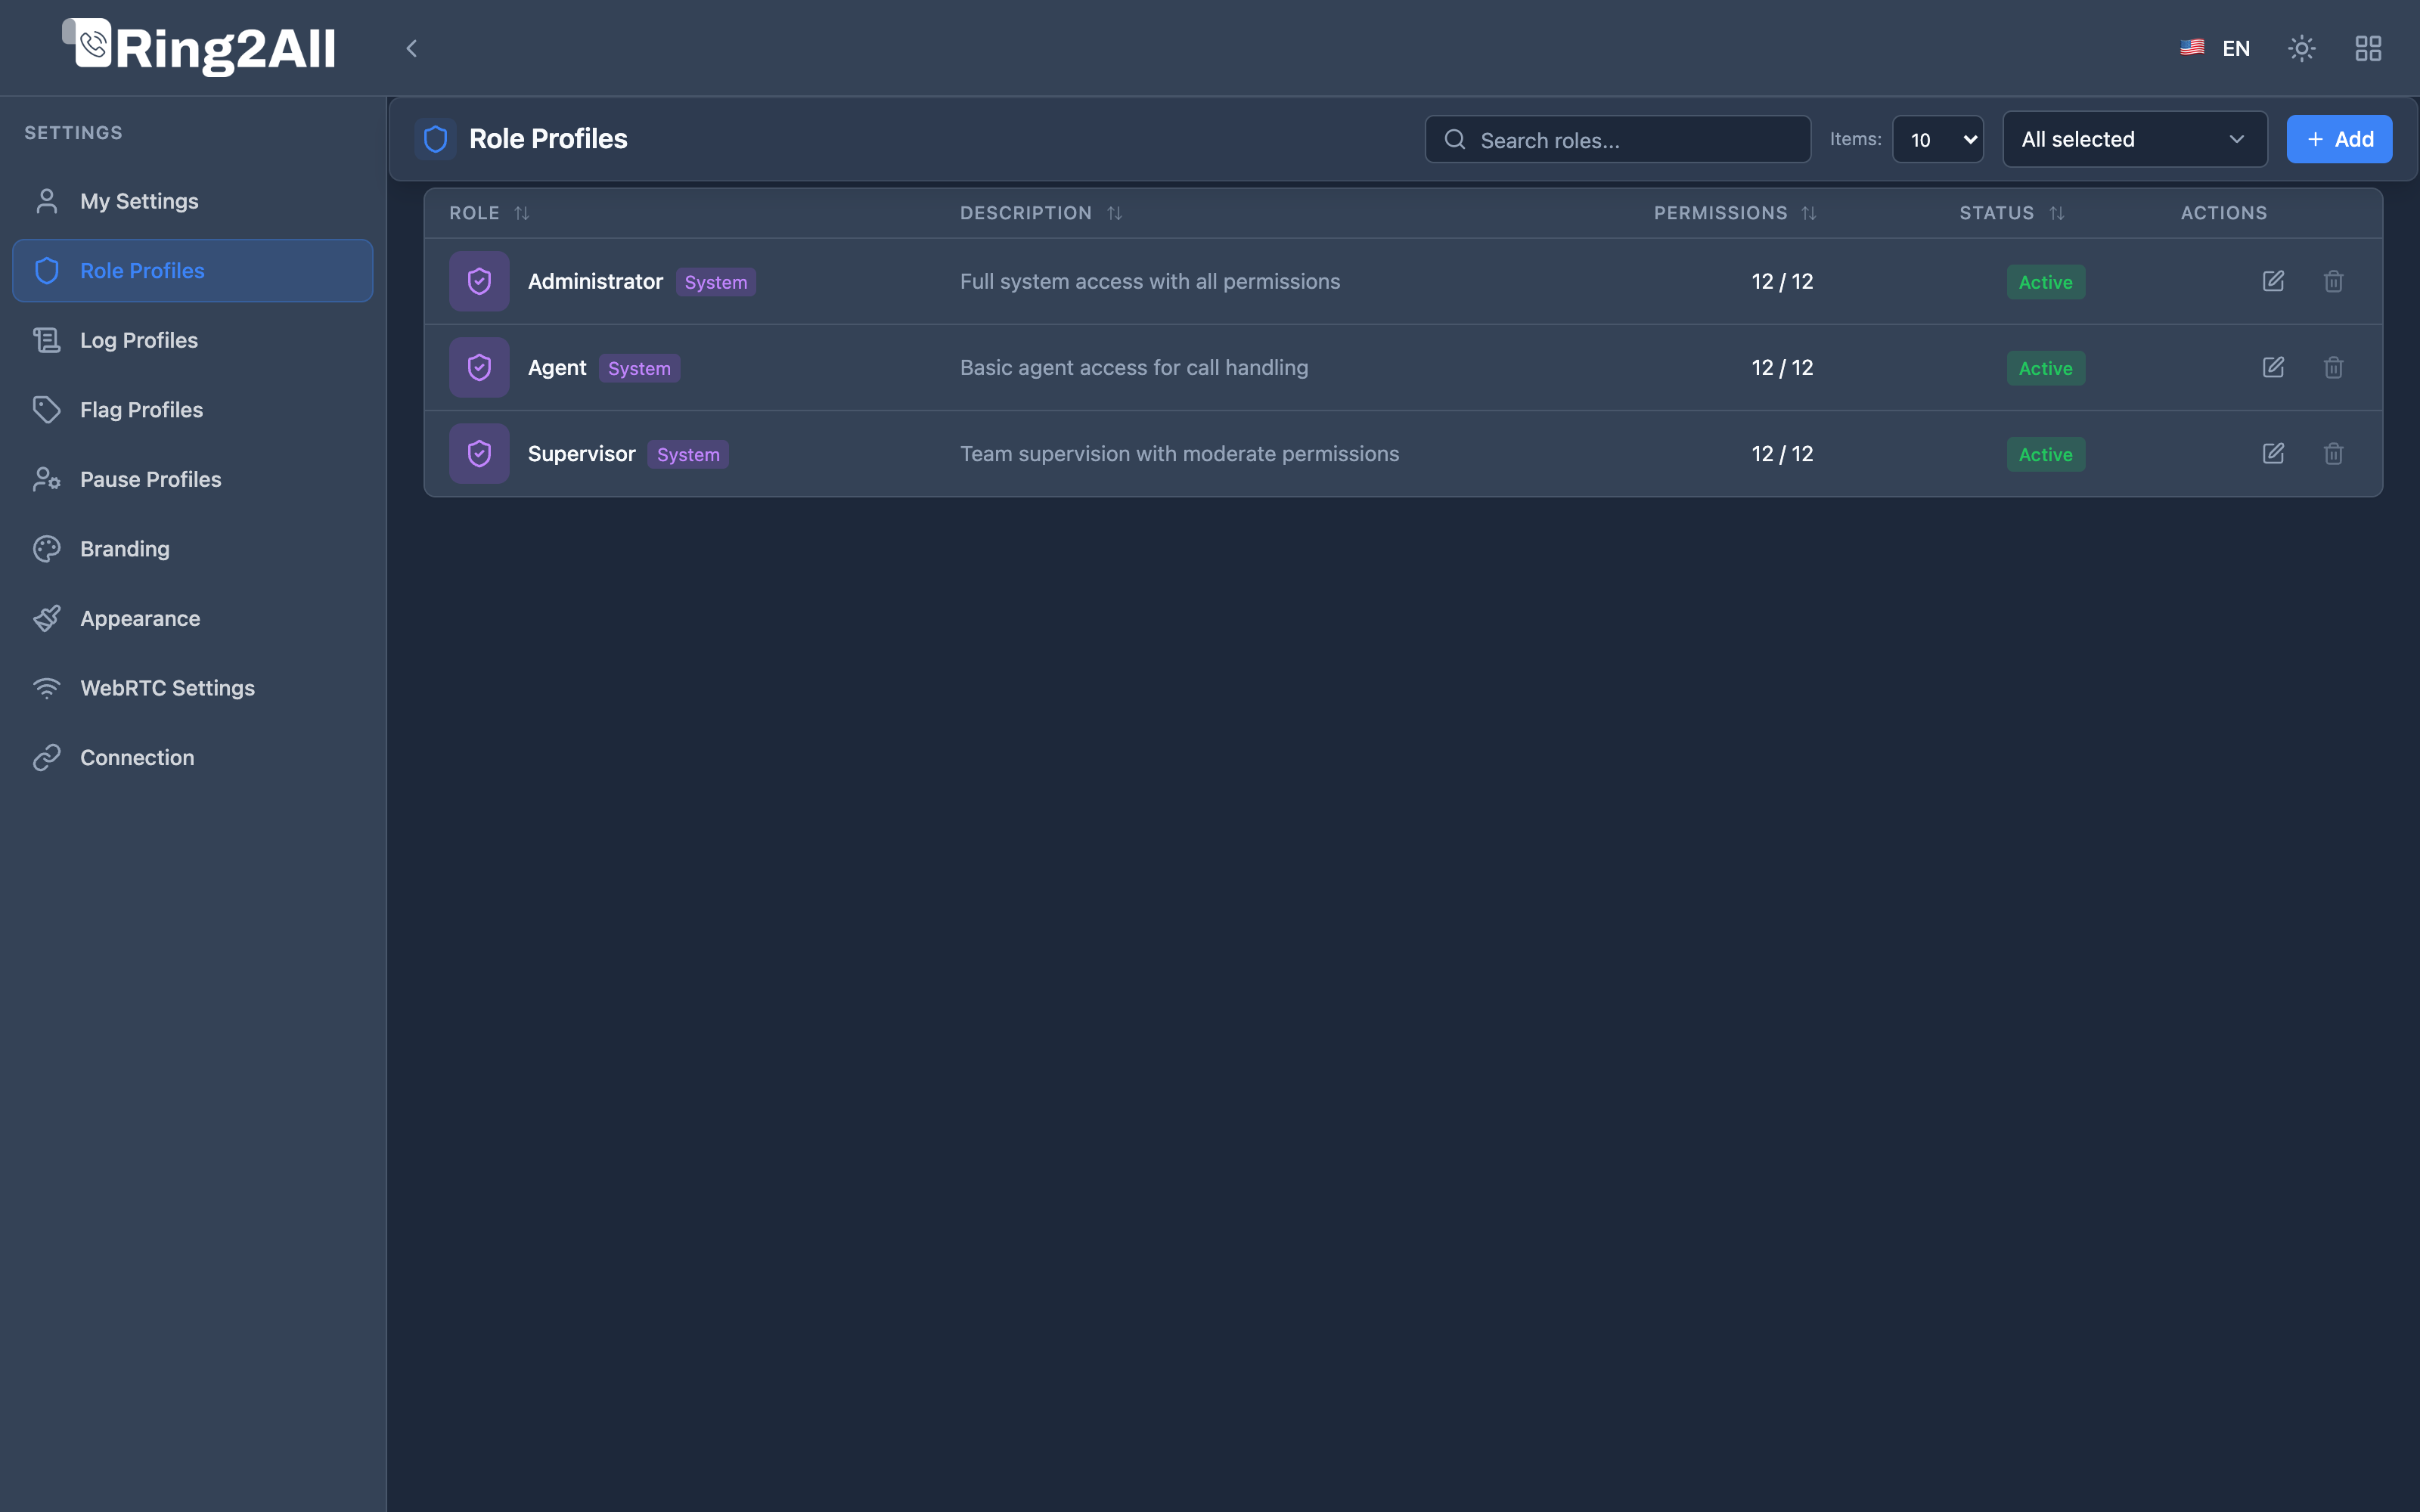This screenshot has height=1512, width=2420.
Task: Open Branding settings
Action: [x=192, y=548]
